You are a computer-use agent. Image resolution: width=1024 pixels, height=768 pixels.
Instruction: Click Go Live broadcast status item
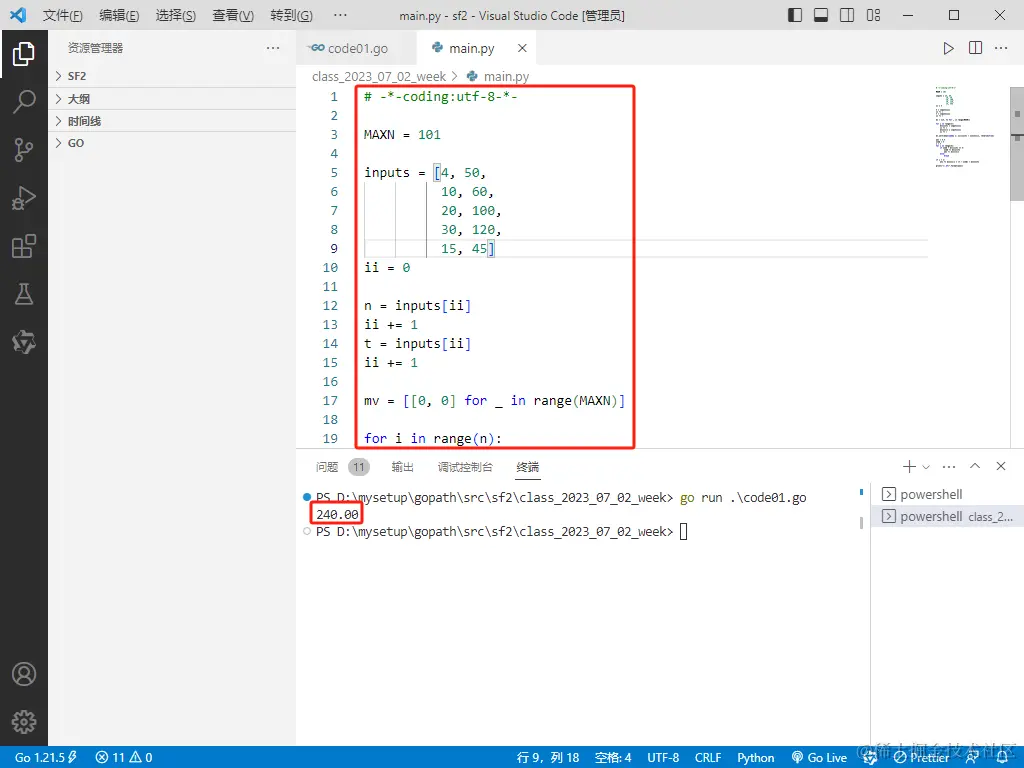pos(820,757)
